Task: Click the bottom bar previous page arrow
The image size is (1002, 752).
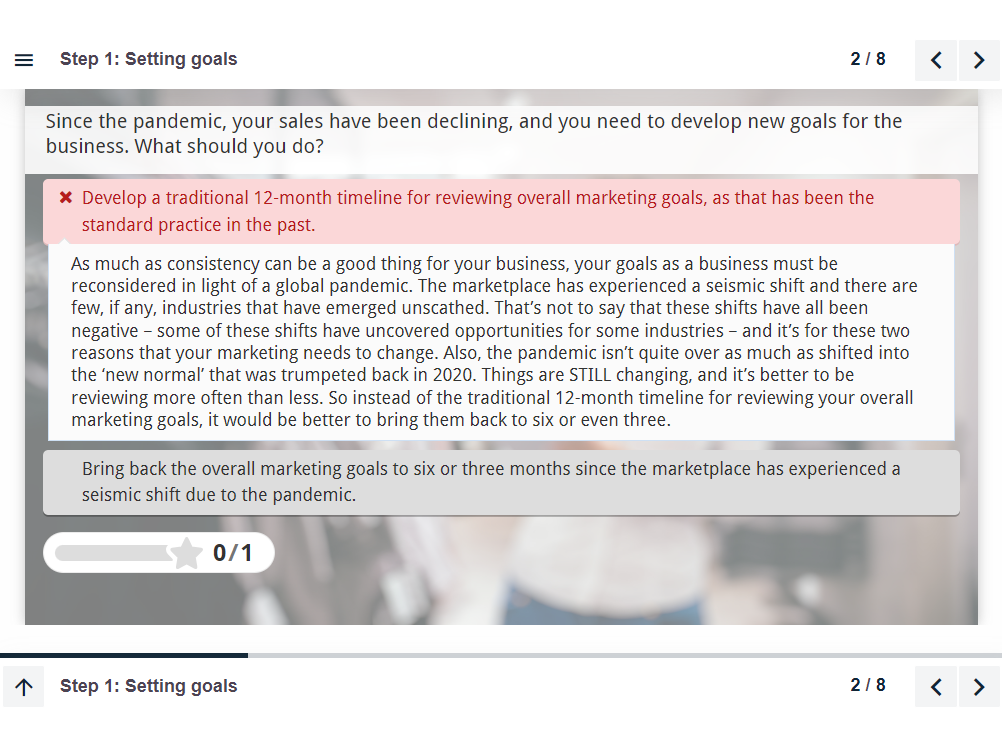Action: (x=936, y=687)
